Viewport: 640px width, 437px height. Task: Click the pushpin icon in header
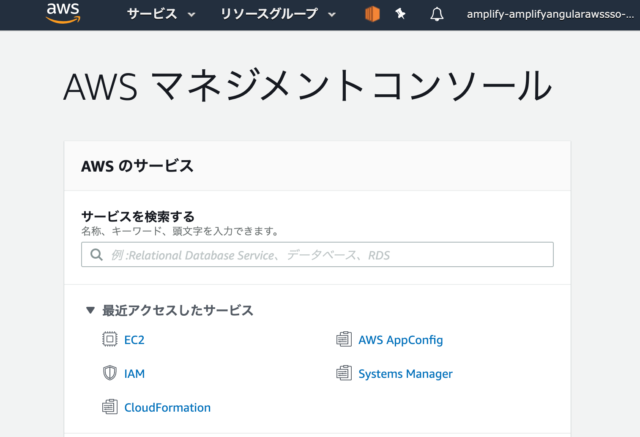click(400, 14)
